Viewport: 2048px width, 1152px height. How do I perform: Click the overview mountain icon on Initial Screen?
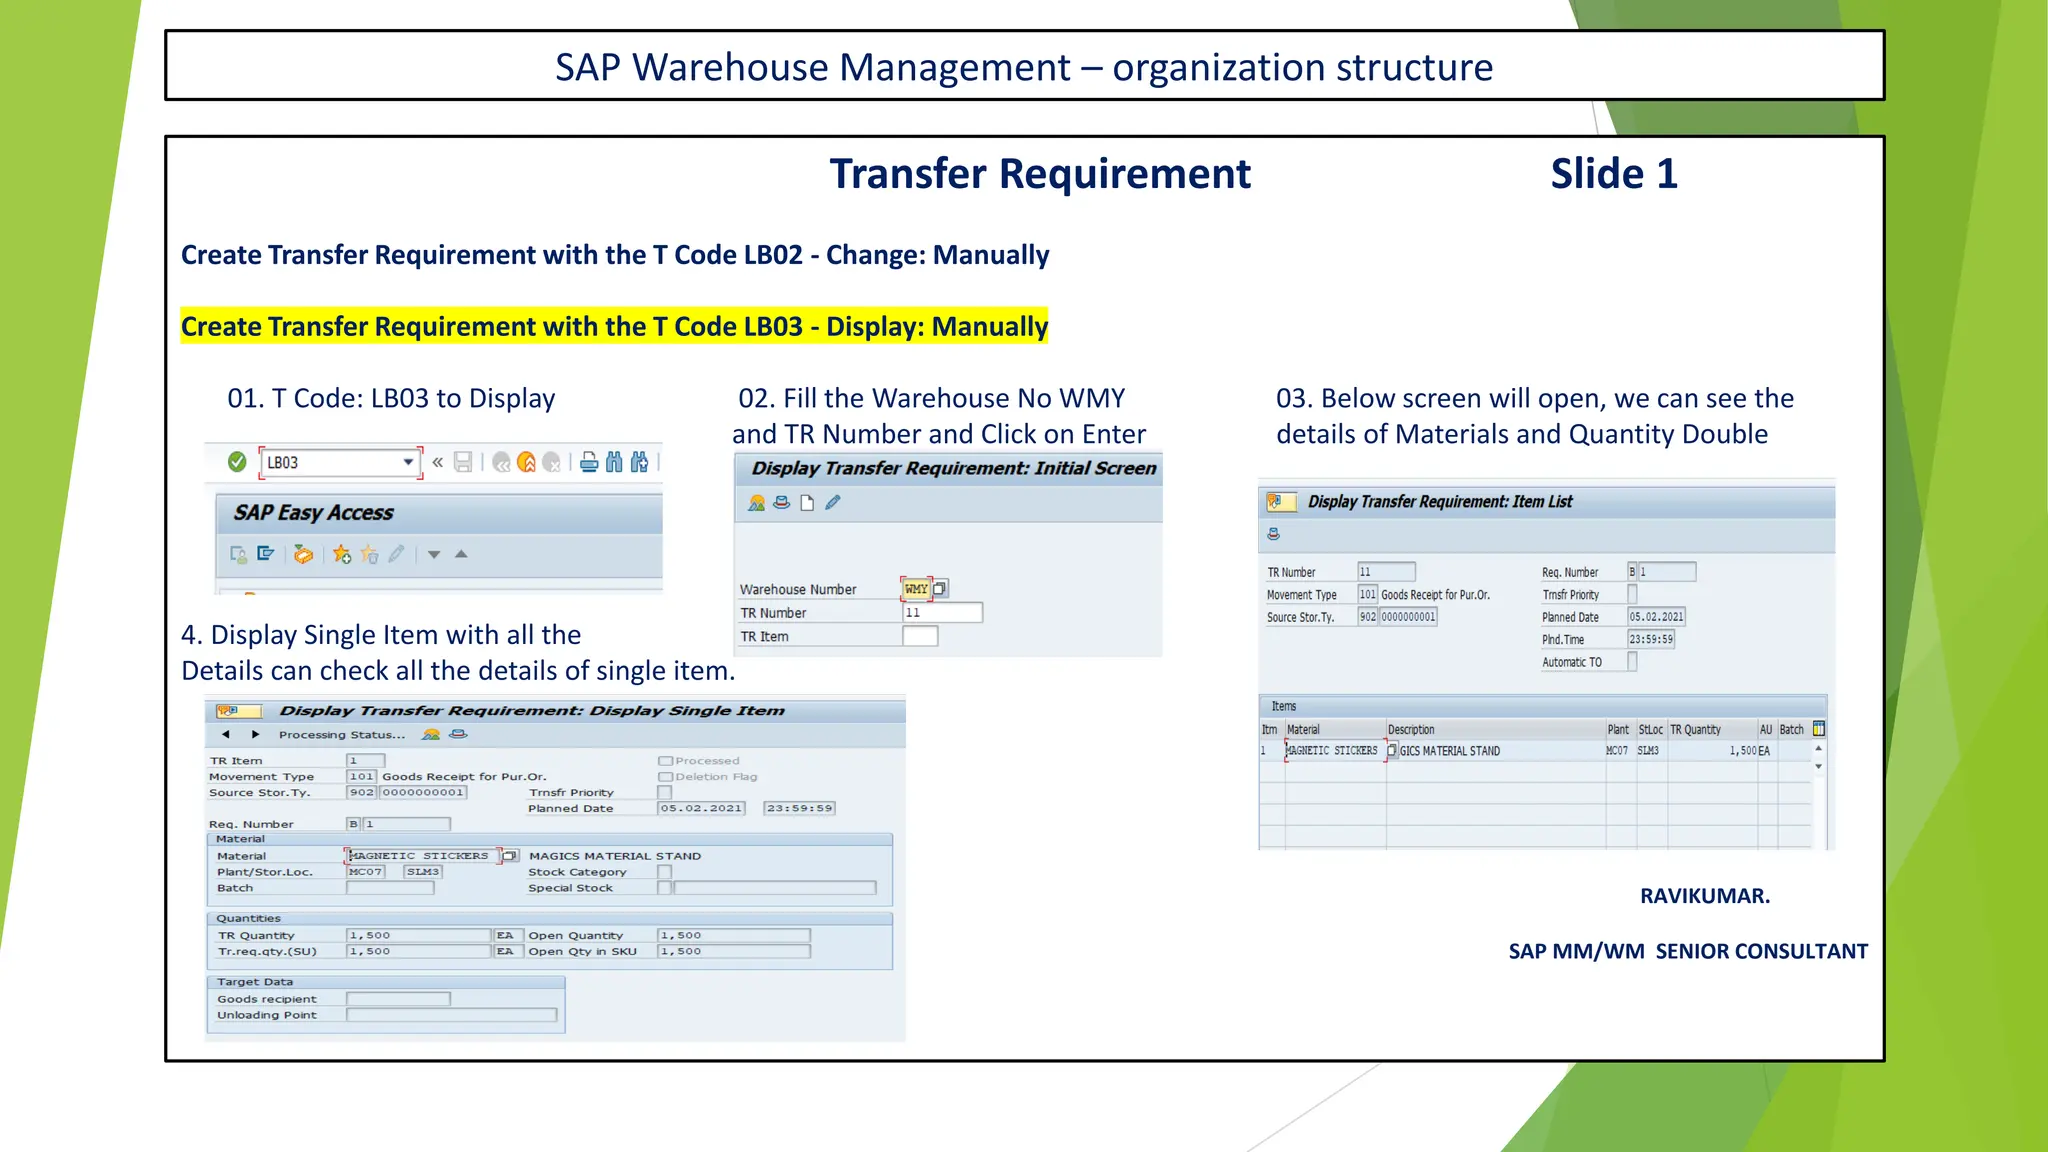pyautogui.click(x=757, y=503)
